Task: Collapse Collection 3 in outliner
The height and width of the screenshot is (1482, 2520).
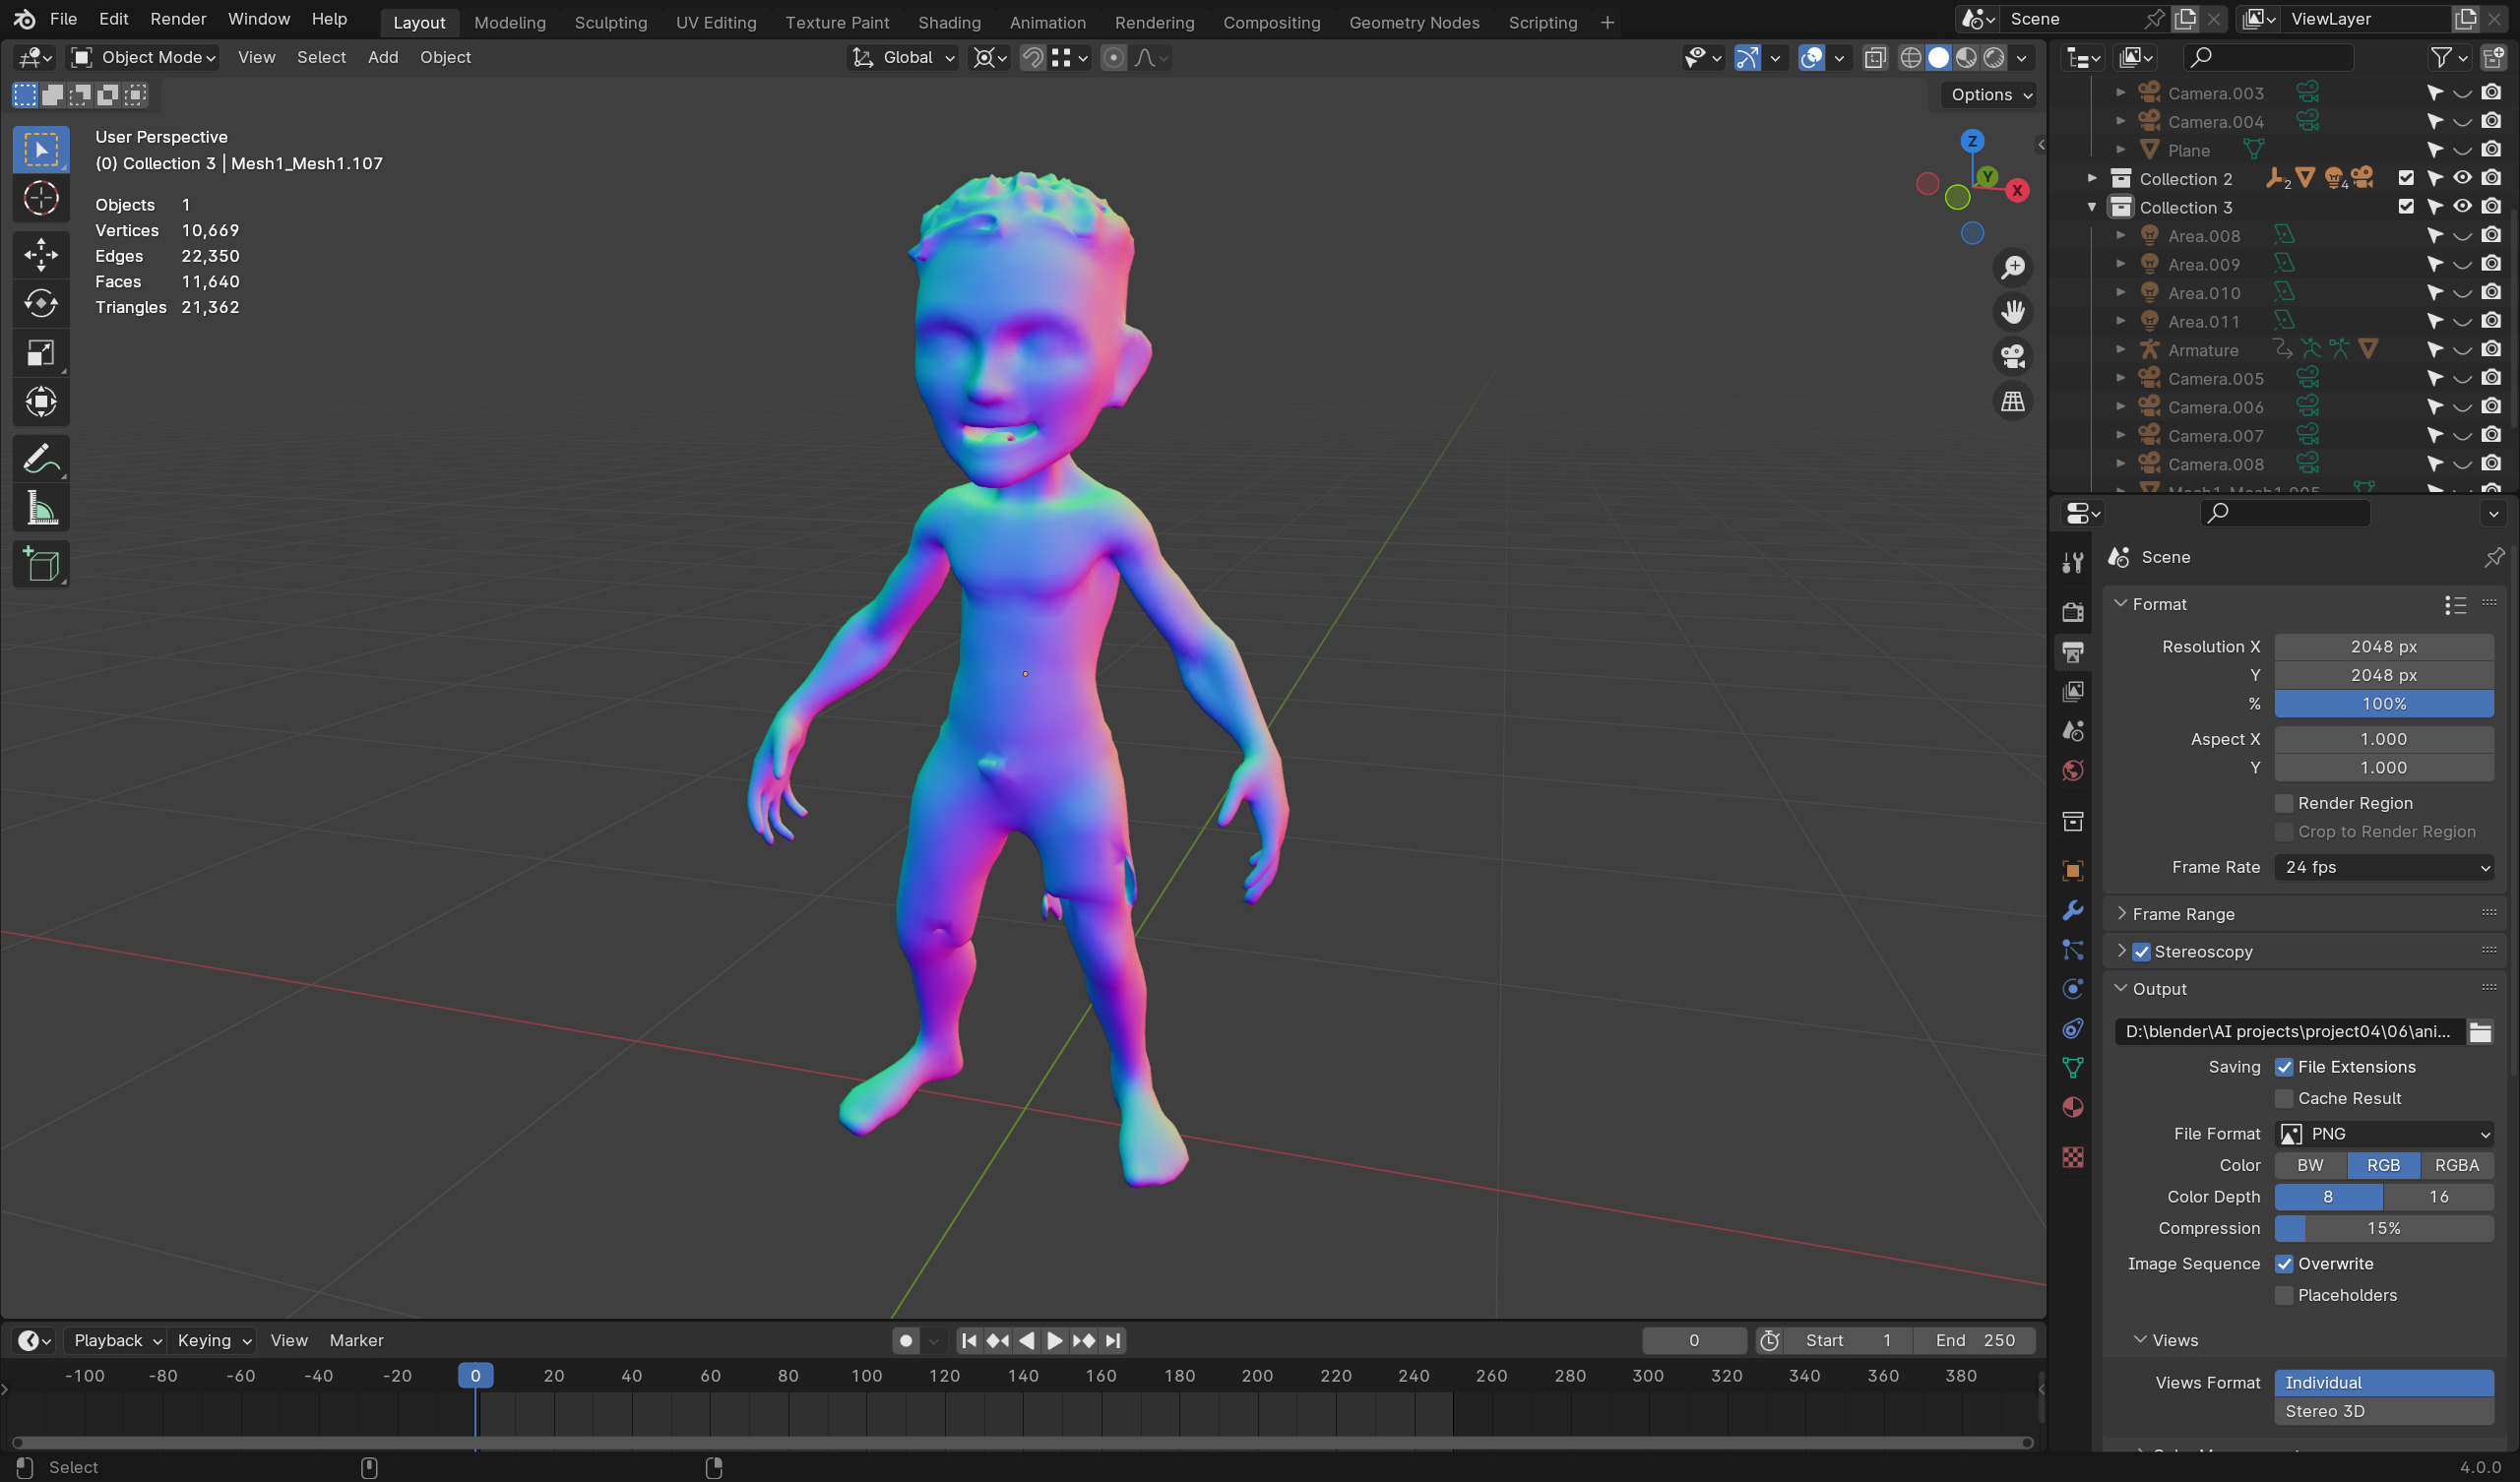Action: [2091, 207]
